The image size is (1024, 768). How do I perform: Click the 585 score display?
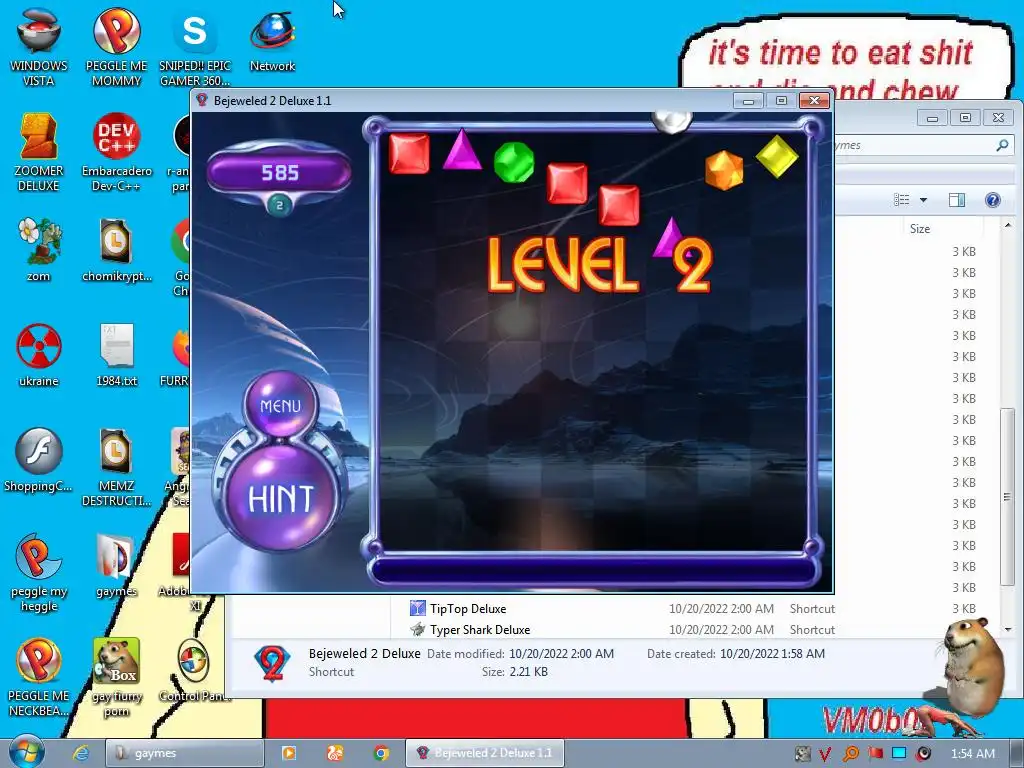pos(280,172)
